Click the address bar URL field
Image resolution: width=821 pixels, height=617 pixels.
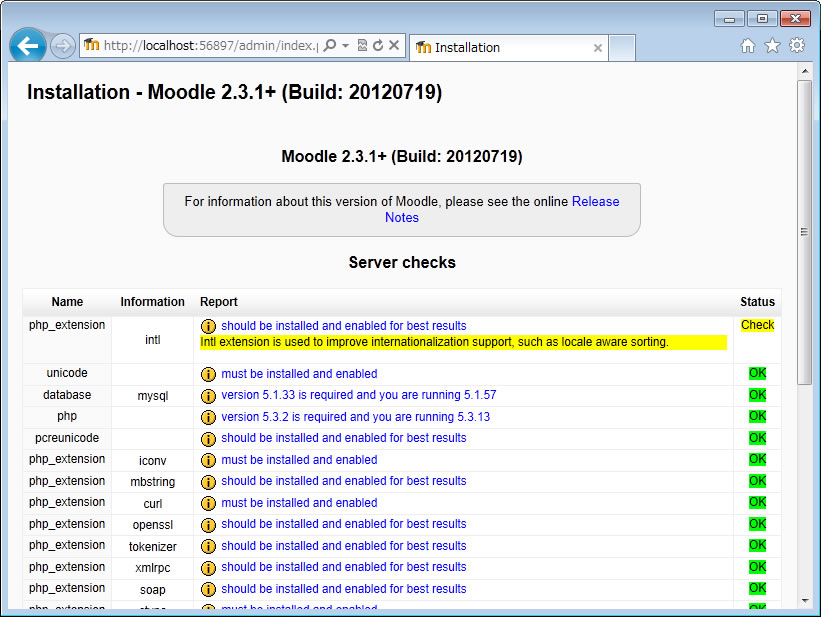tap(210, 46)
